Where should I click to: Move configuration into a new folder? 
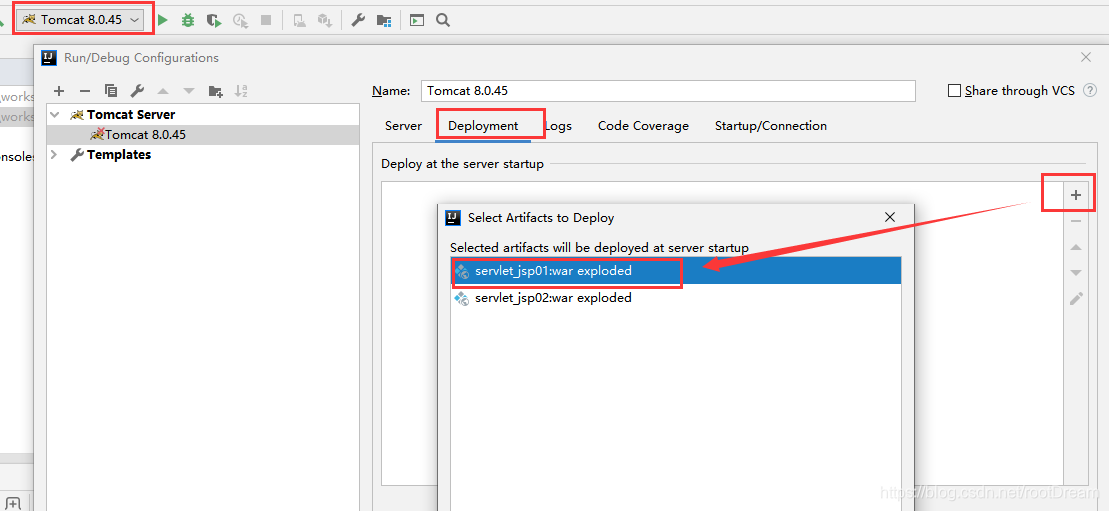pyautogui.click(x=216, y=91)
